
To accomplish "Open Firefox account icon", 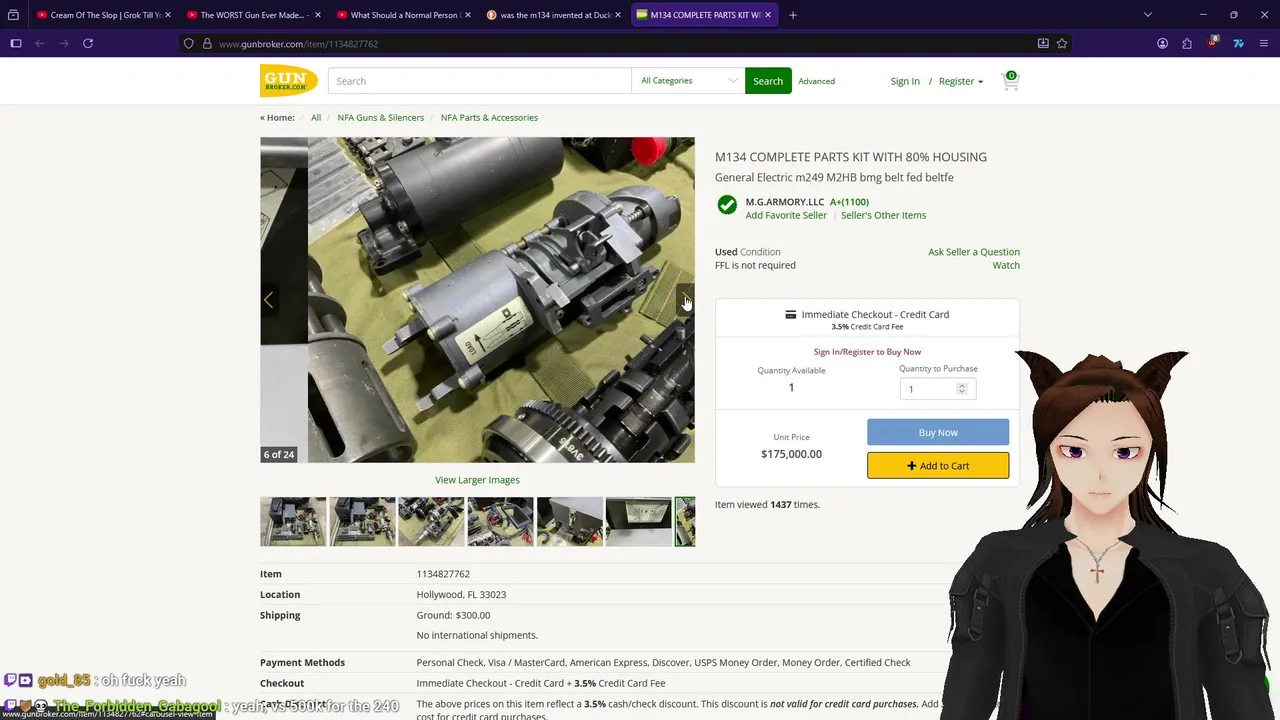I will click(1162, 43).
